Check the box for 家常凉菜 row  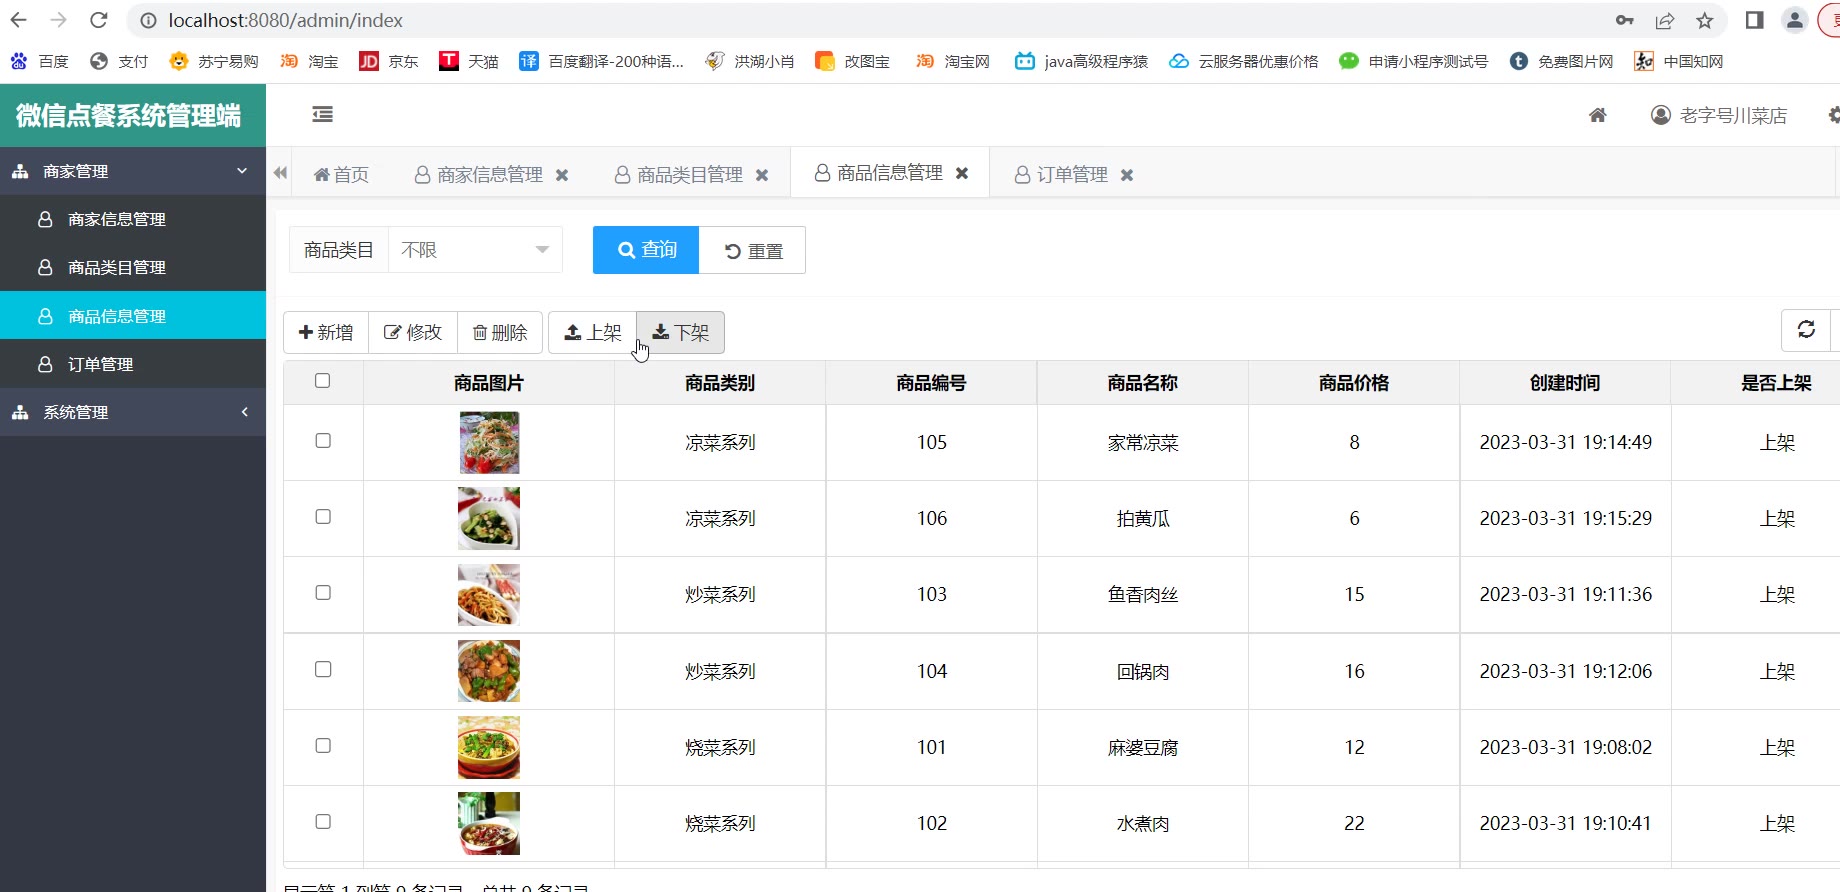323,441
